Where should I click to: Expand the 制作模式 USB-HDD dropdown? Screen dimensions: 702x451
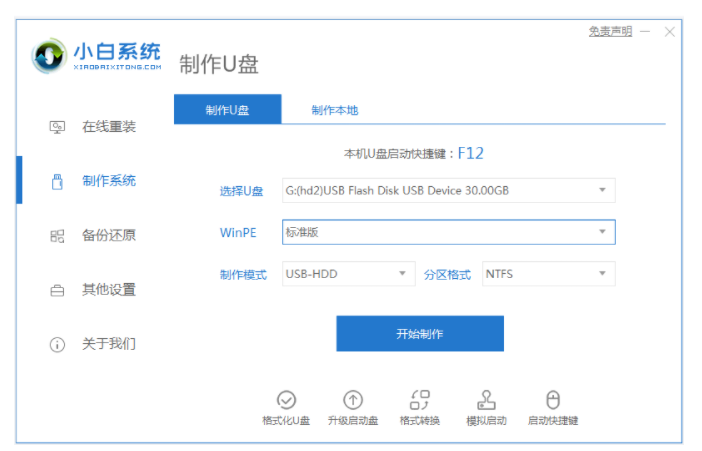pyautogui.click(x=349, y=274)
